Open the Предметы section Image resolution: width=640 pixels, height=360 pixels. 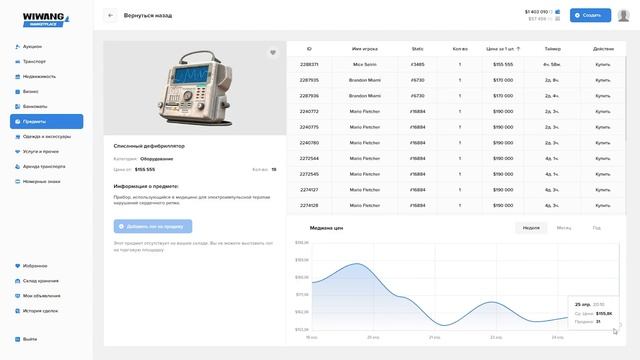click(47, 122)
